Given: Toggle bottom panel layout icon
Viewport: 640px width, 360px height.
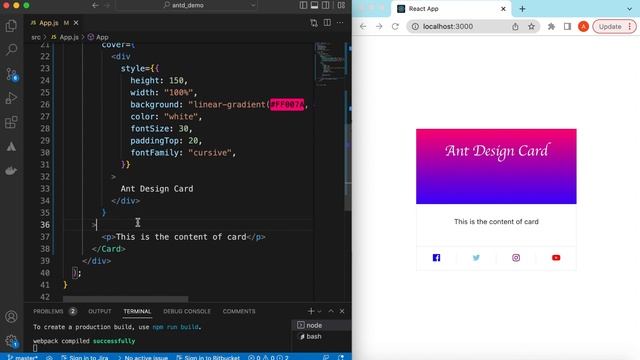Looking at the screenshot, I should (314, 5).
